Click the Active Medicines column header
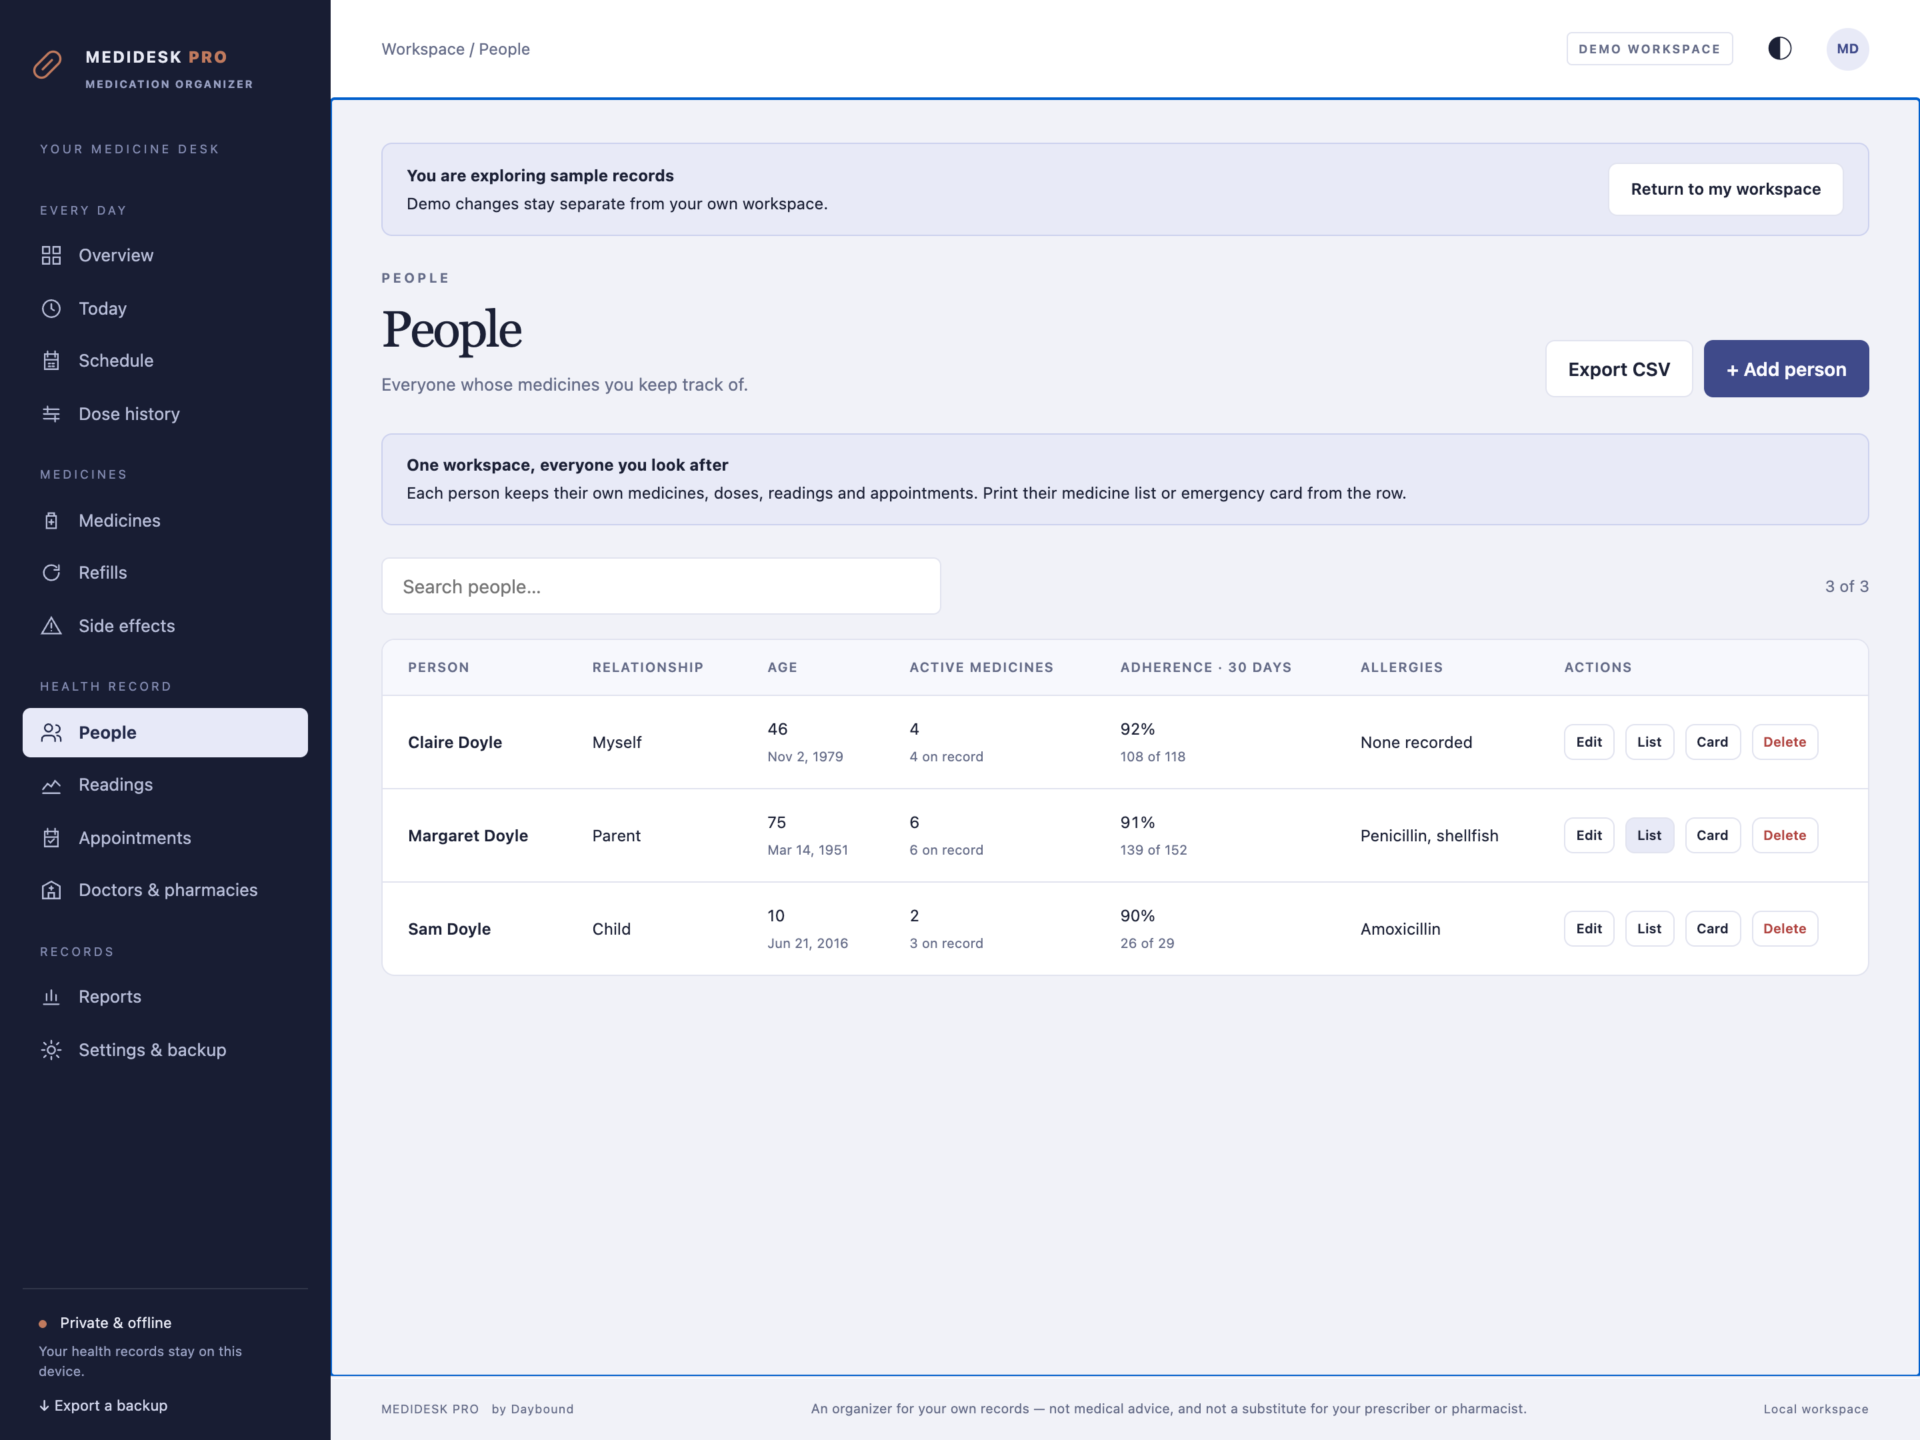Screen dimensions: 1920x1440 click(981, 667)
